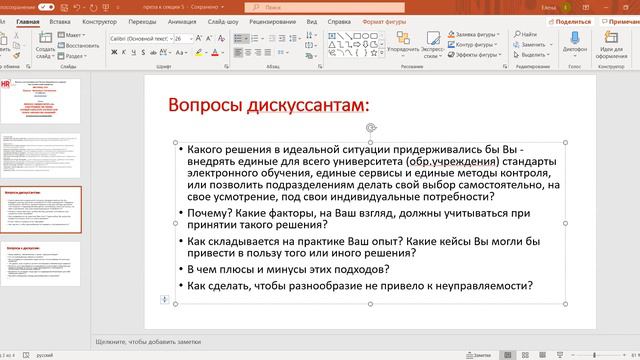The image size is (640, 360).
Task: Toggle italic К formatting
Action: tap(124, 52)
